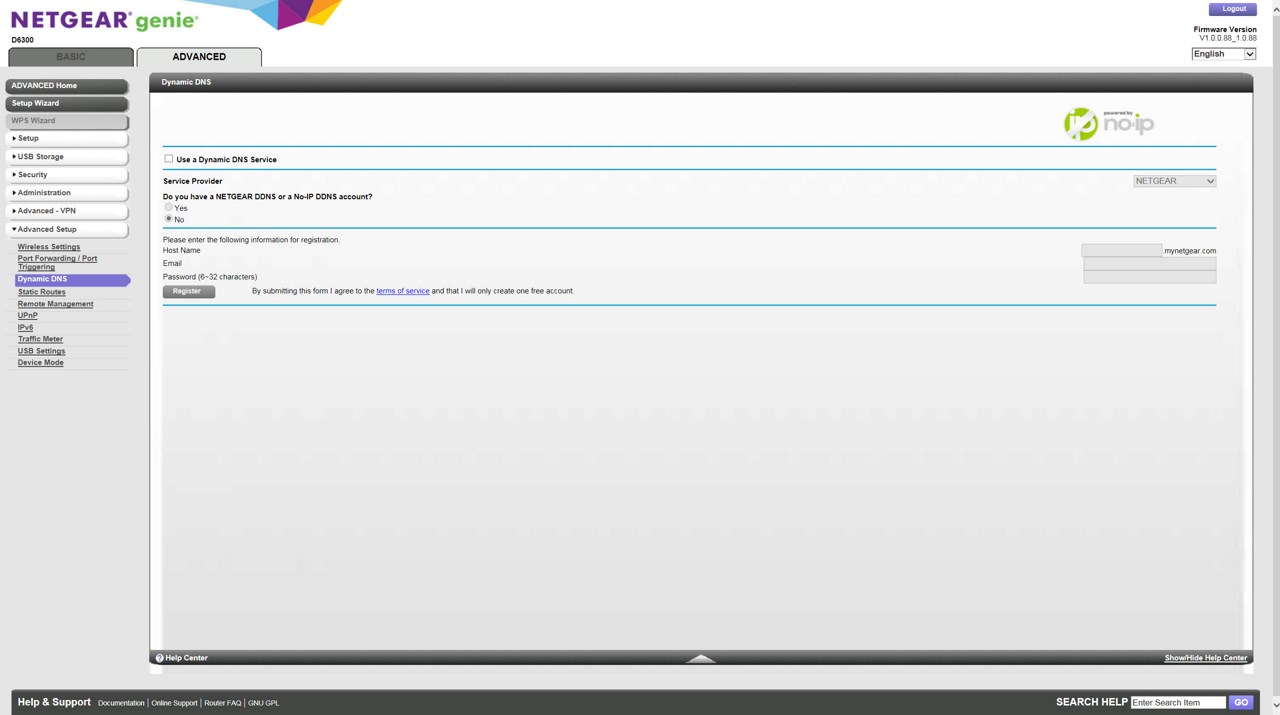Select the ADVANCED tab

click(x=199, y=57)
